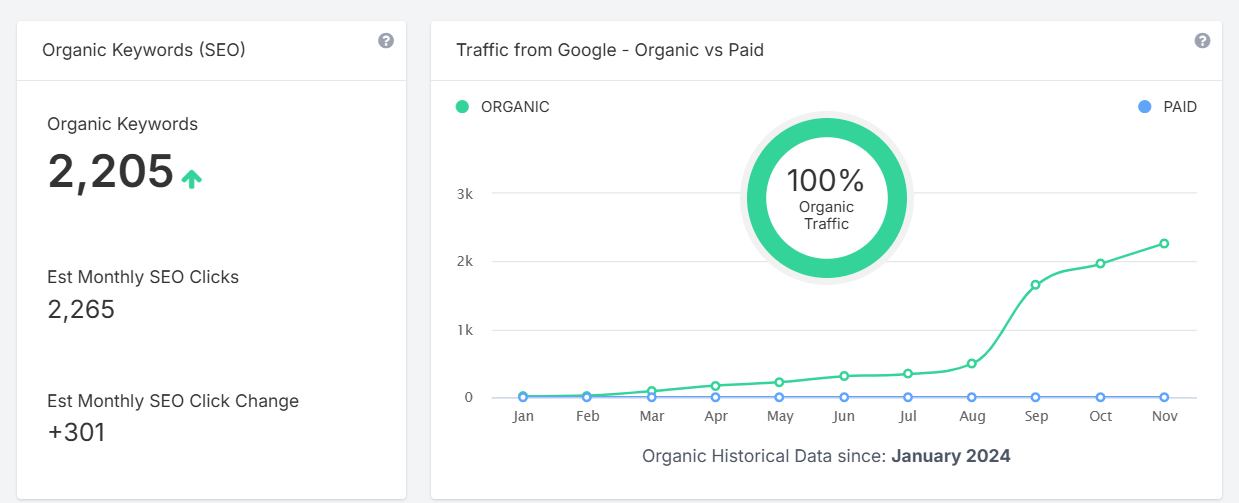1239x503 pixels.
Task: Click the +301 SEO click change value
Action: point(76,433)
